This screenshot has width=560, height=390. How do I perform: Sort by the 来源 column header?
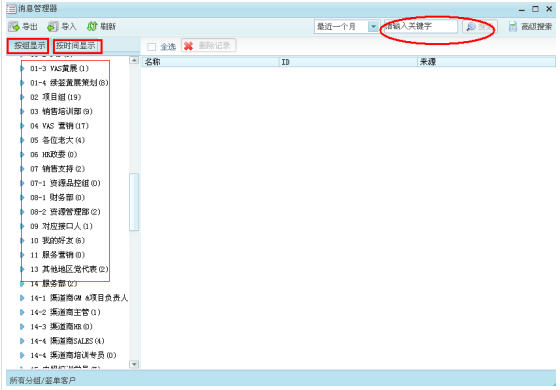(486, 62)
